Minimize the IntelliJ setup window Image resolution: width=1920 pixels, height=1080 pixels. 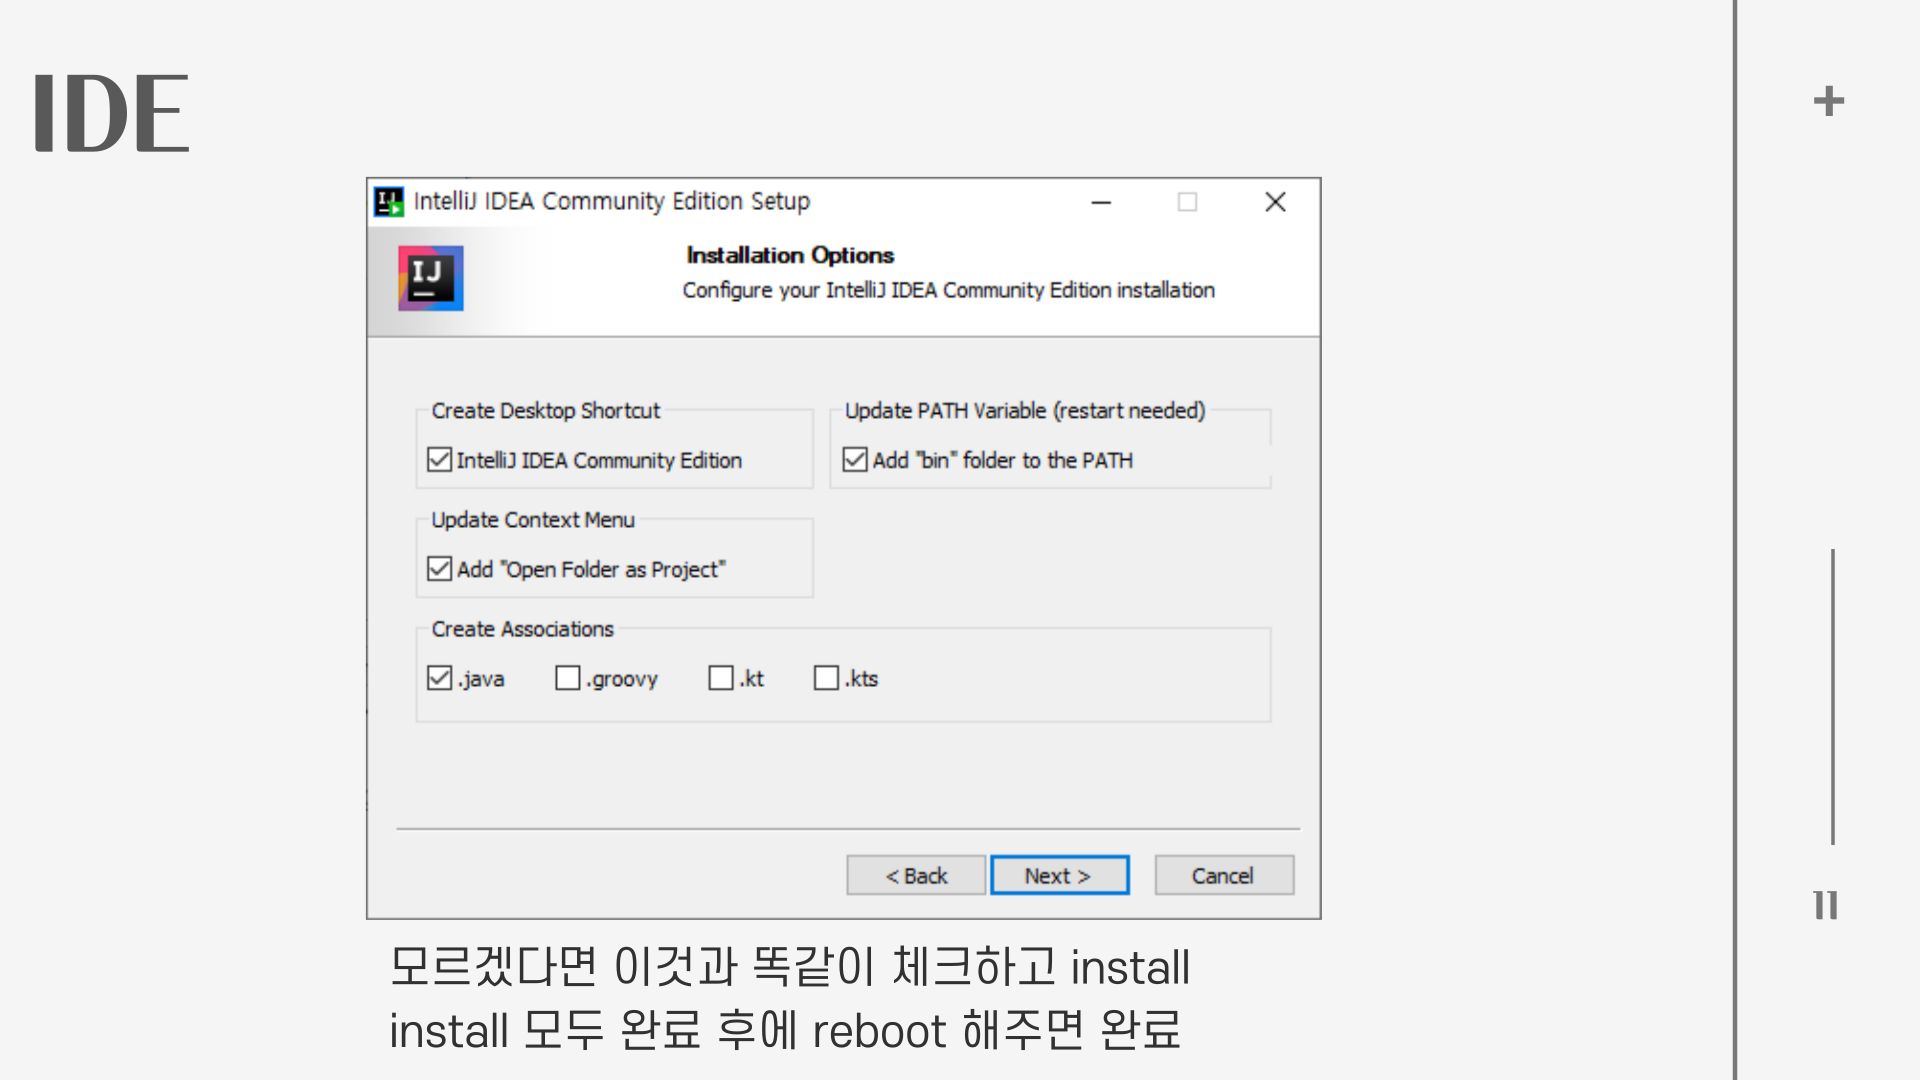pos(1101,202)
